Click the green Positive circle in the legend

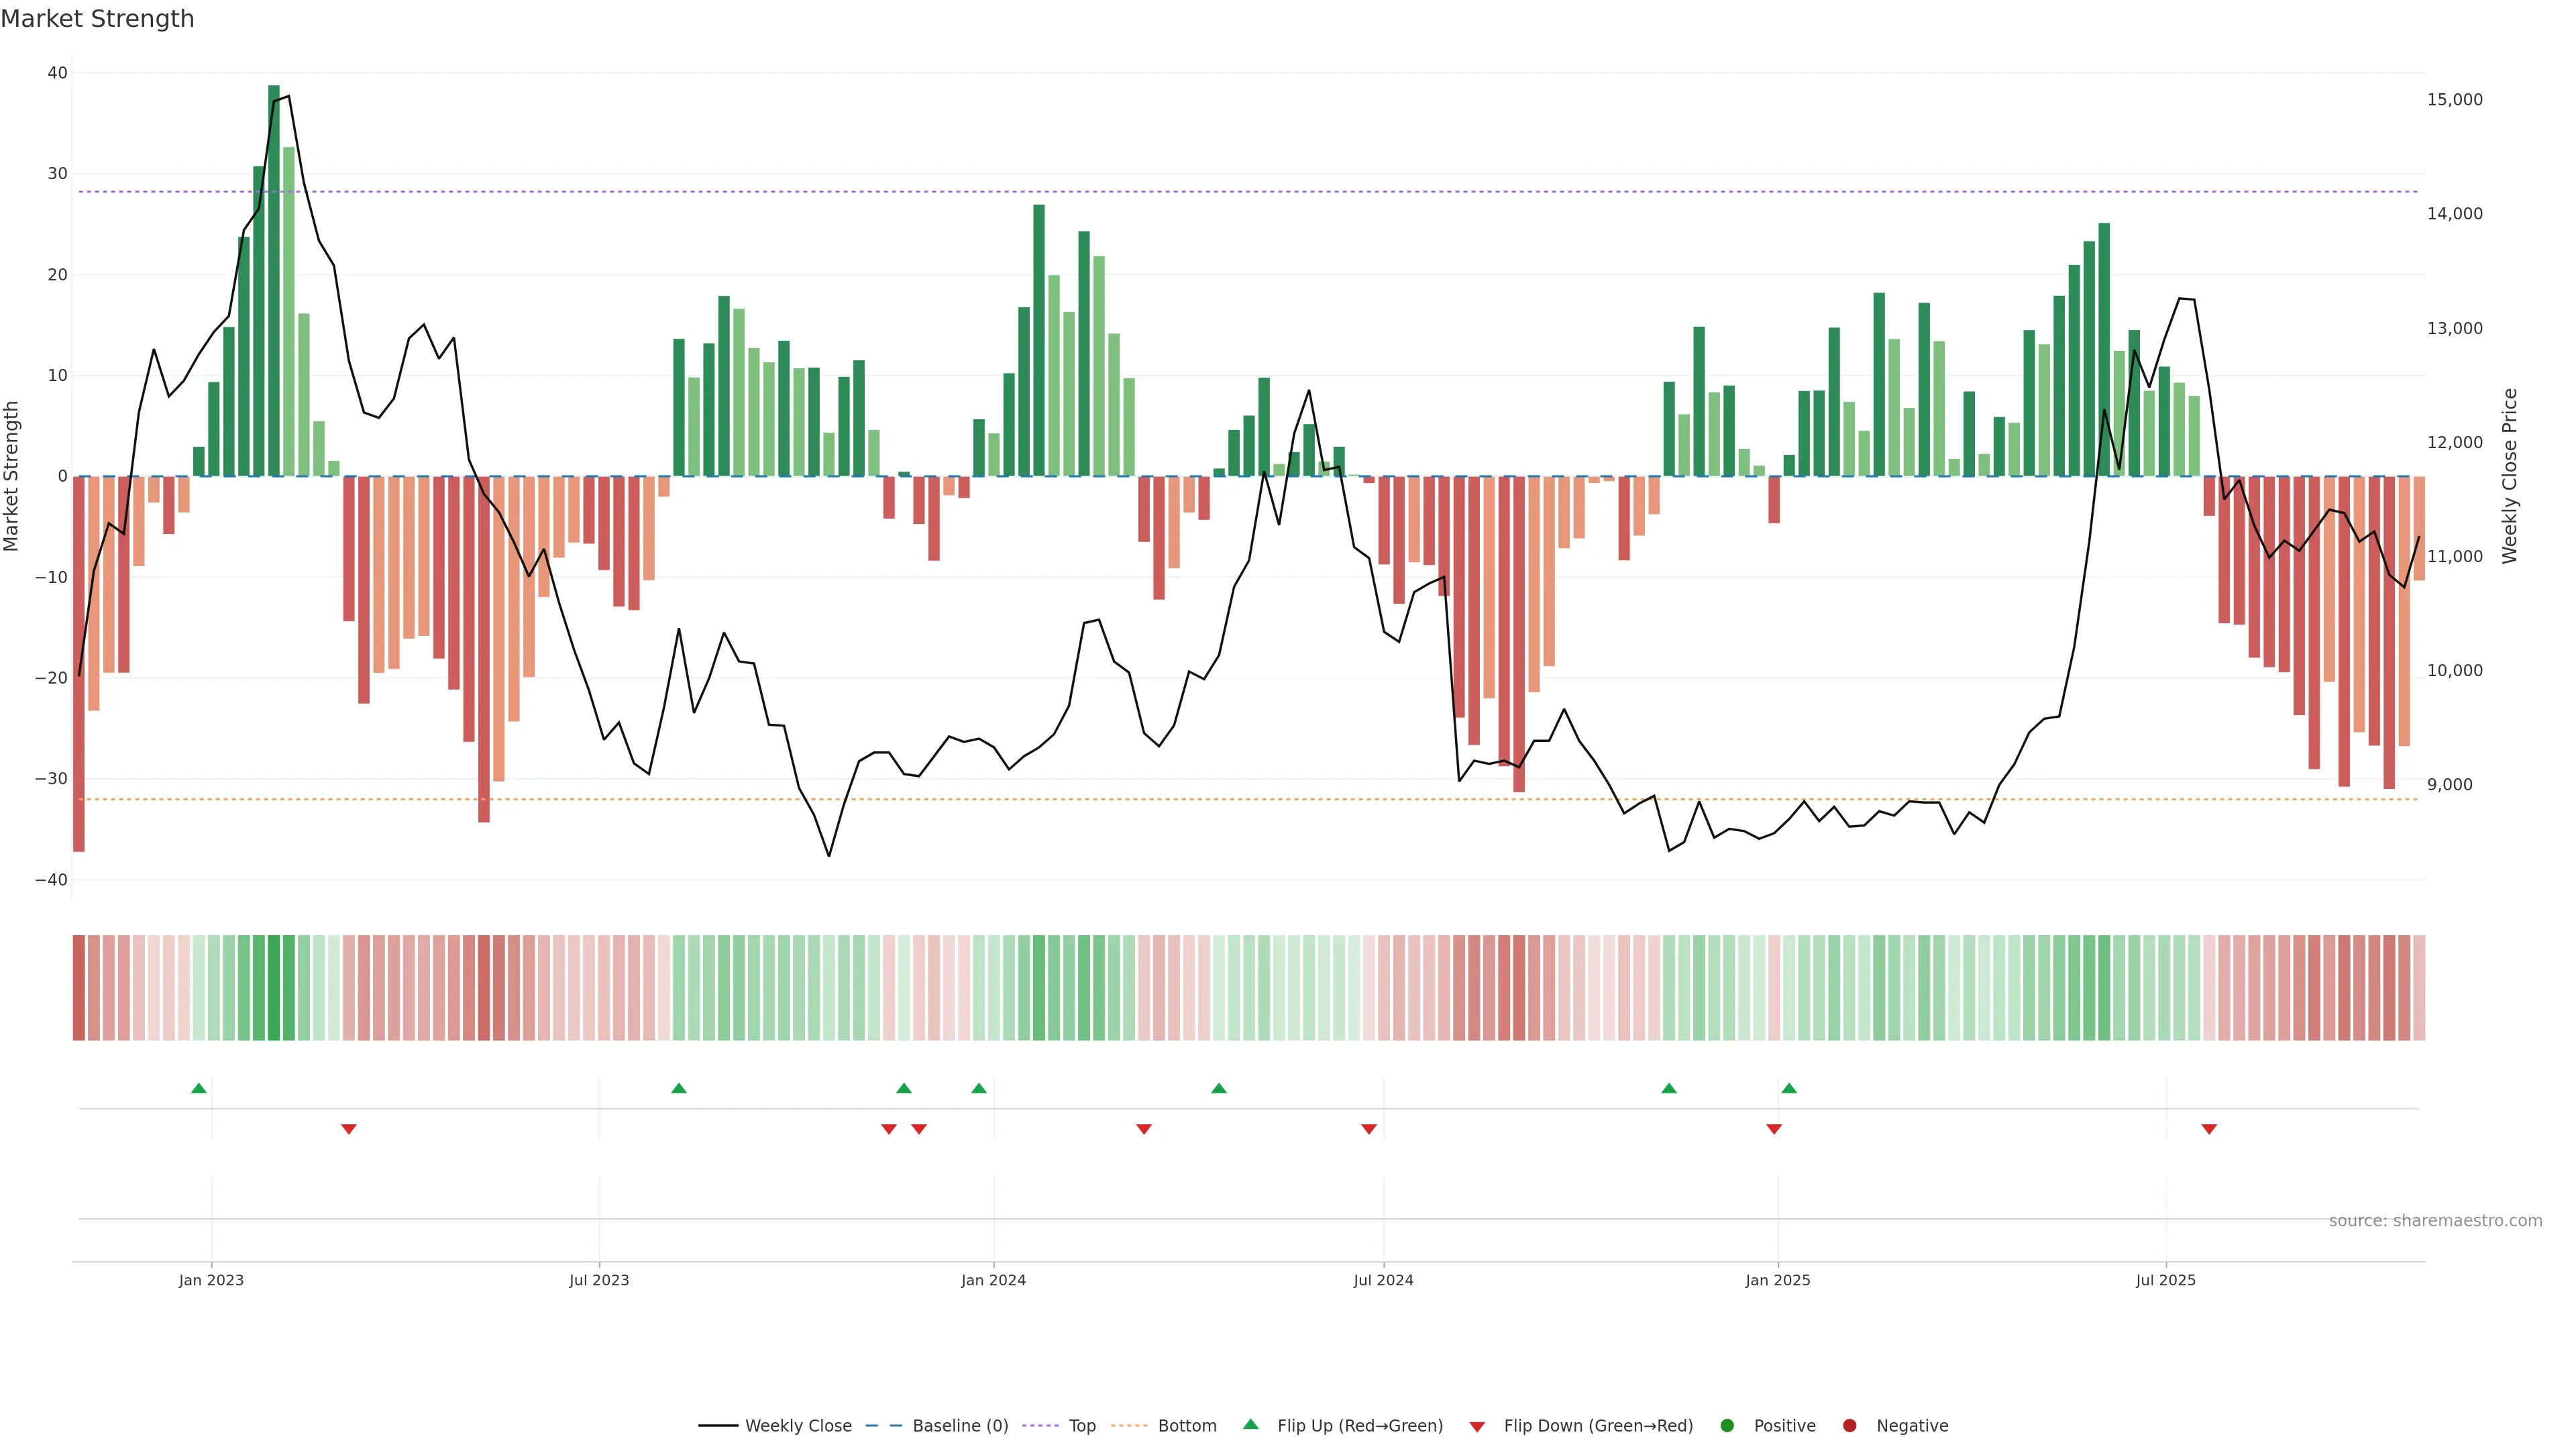tap(1727, 1426)
